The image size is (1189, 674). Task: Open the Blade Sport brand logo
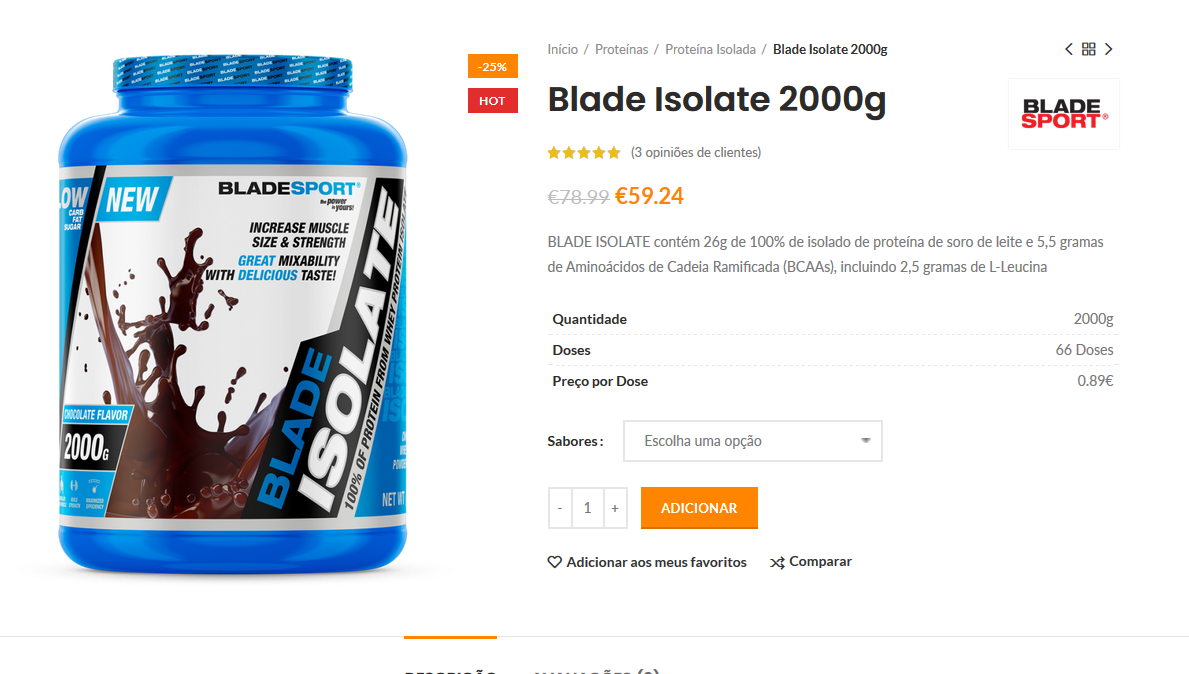coord(1064,114)
